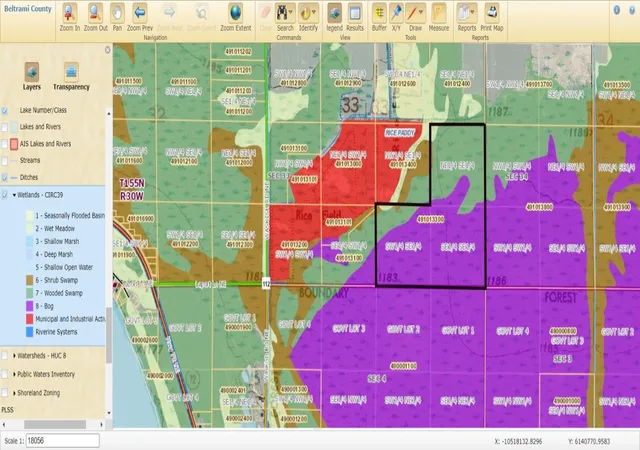
Task: Collapse the Wetlands - CIRC39 group
Action: tap(14, 195)
